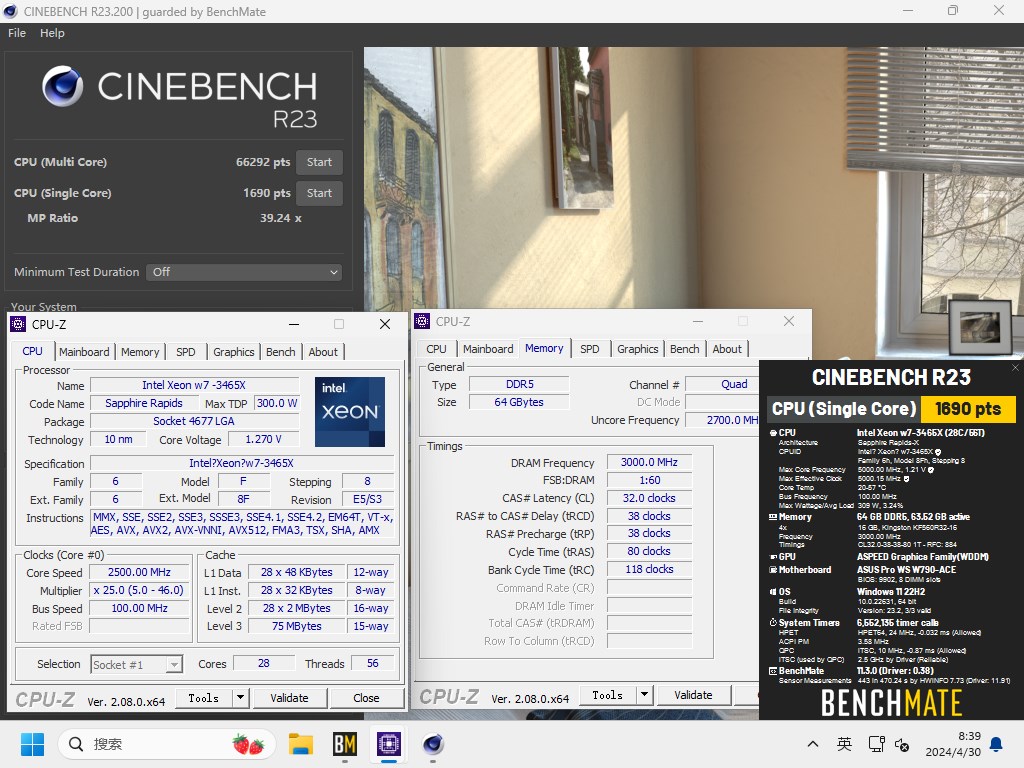Click the Multi Core score 66292 pts
Screen dimensions: 1024x768
pyautogui.click(x=263, y=162)
